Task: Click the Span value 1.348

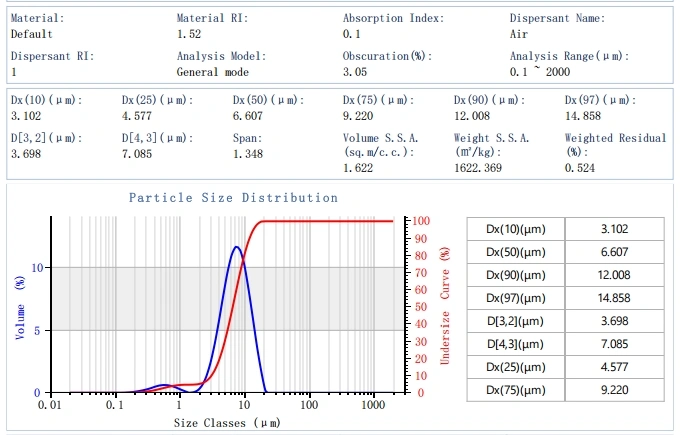Action: pos(250,154)
